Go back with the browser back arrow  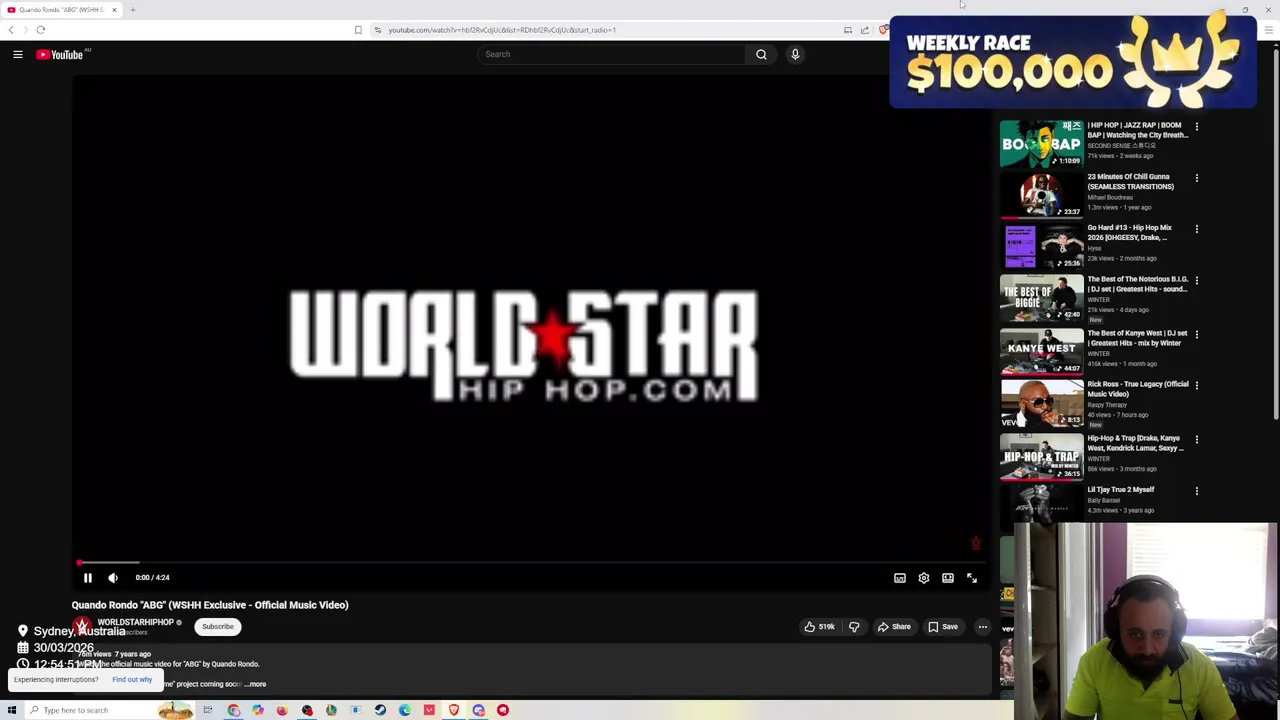[11, 30]
